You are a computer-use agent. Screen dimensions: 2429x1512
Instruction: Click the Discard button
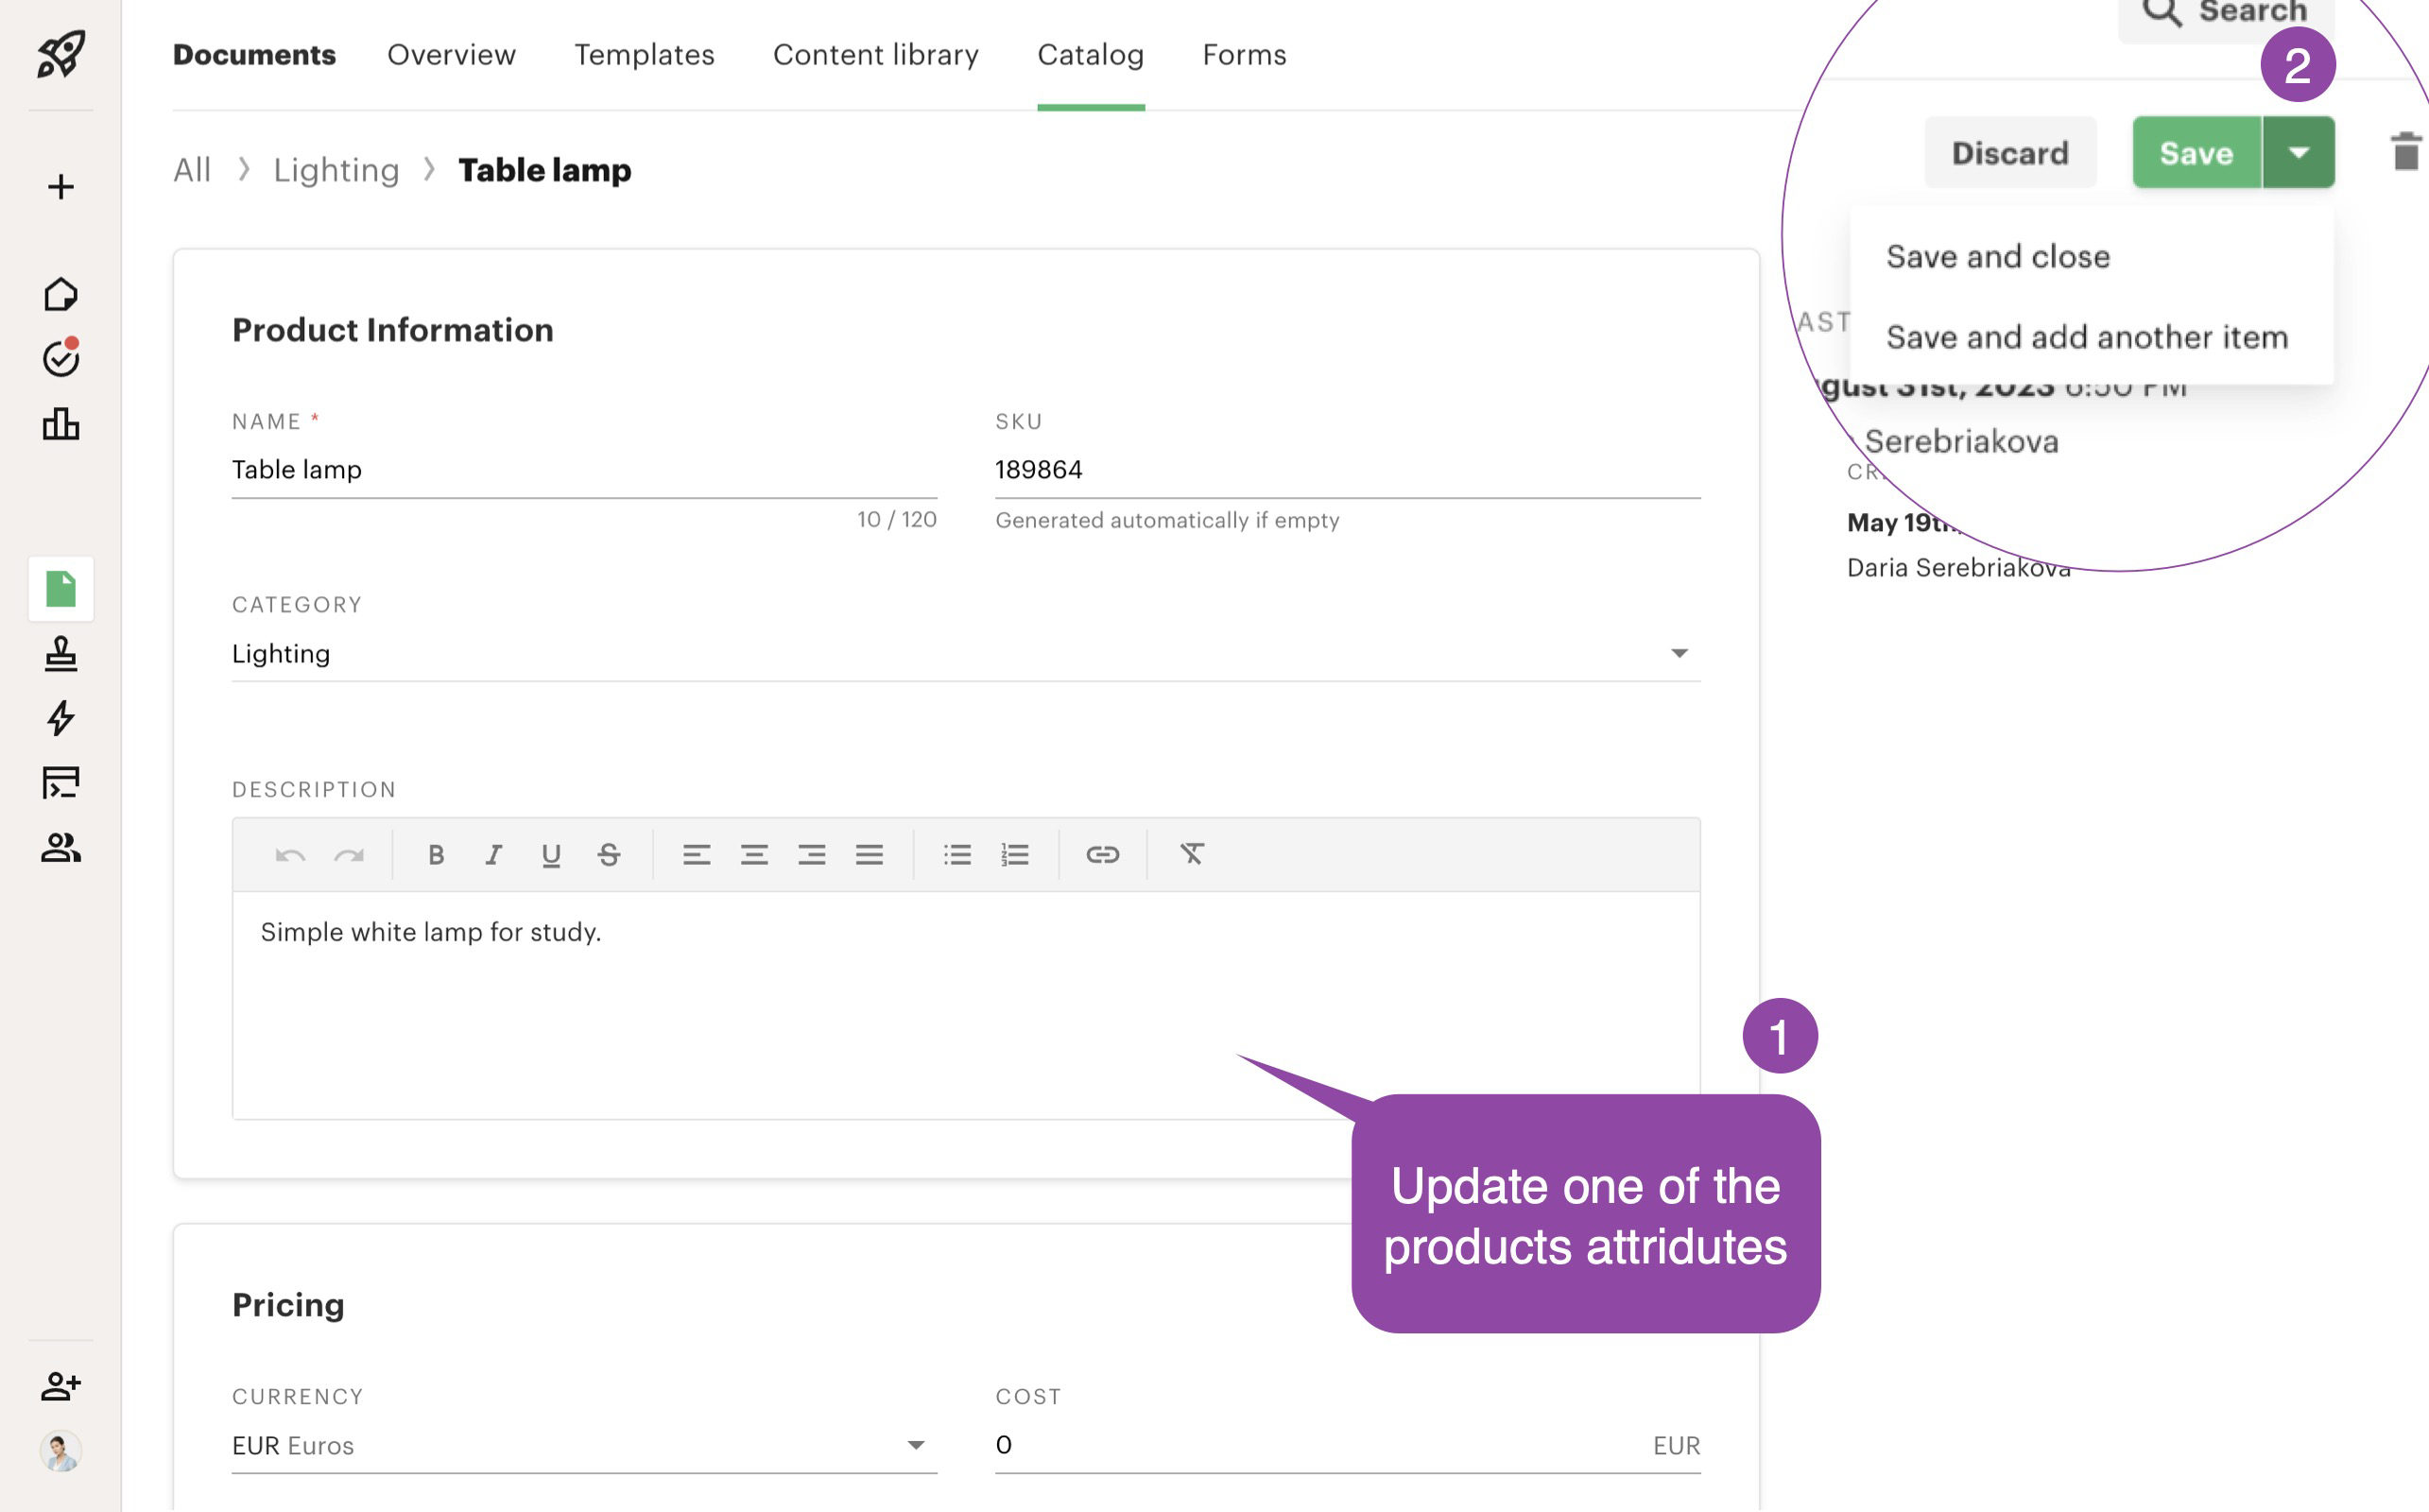[2010, 152]
